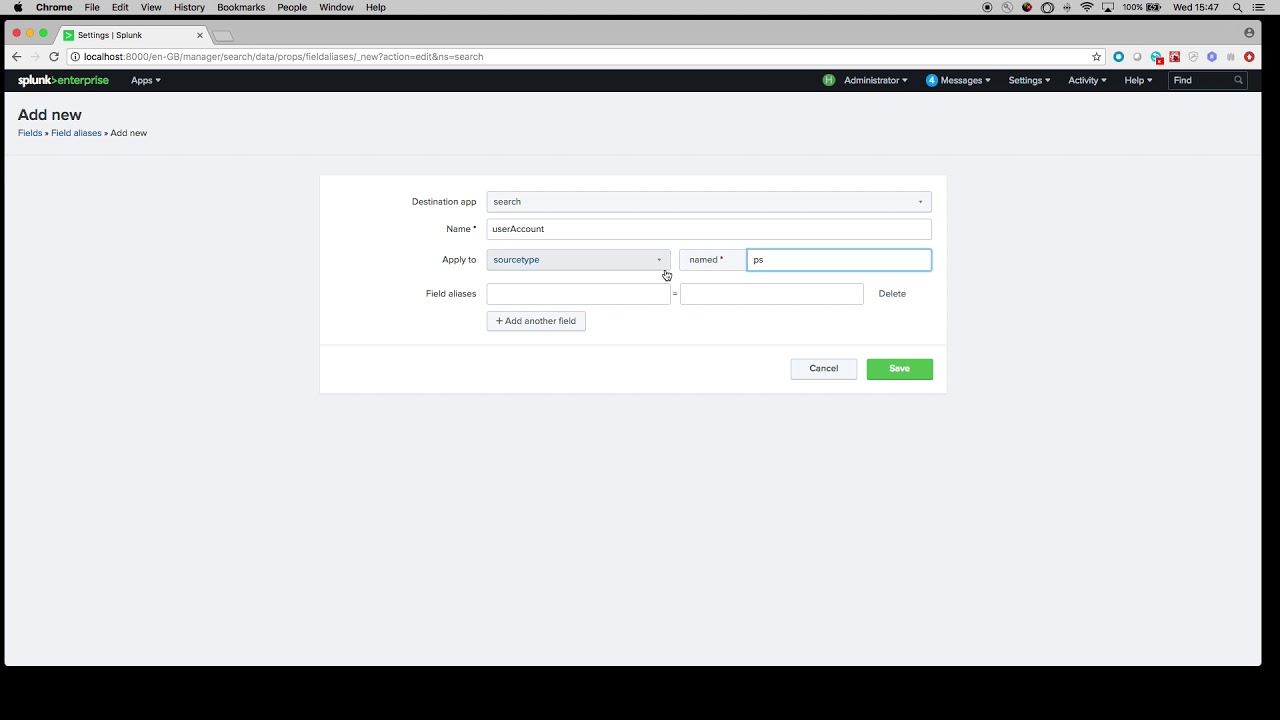
Task: Click the screen recording menu bar icon
Action: [x=987, y=7]
